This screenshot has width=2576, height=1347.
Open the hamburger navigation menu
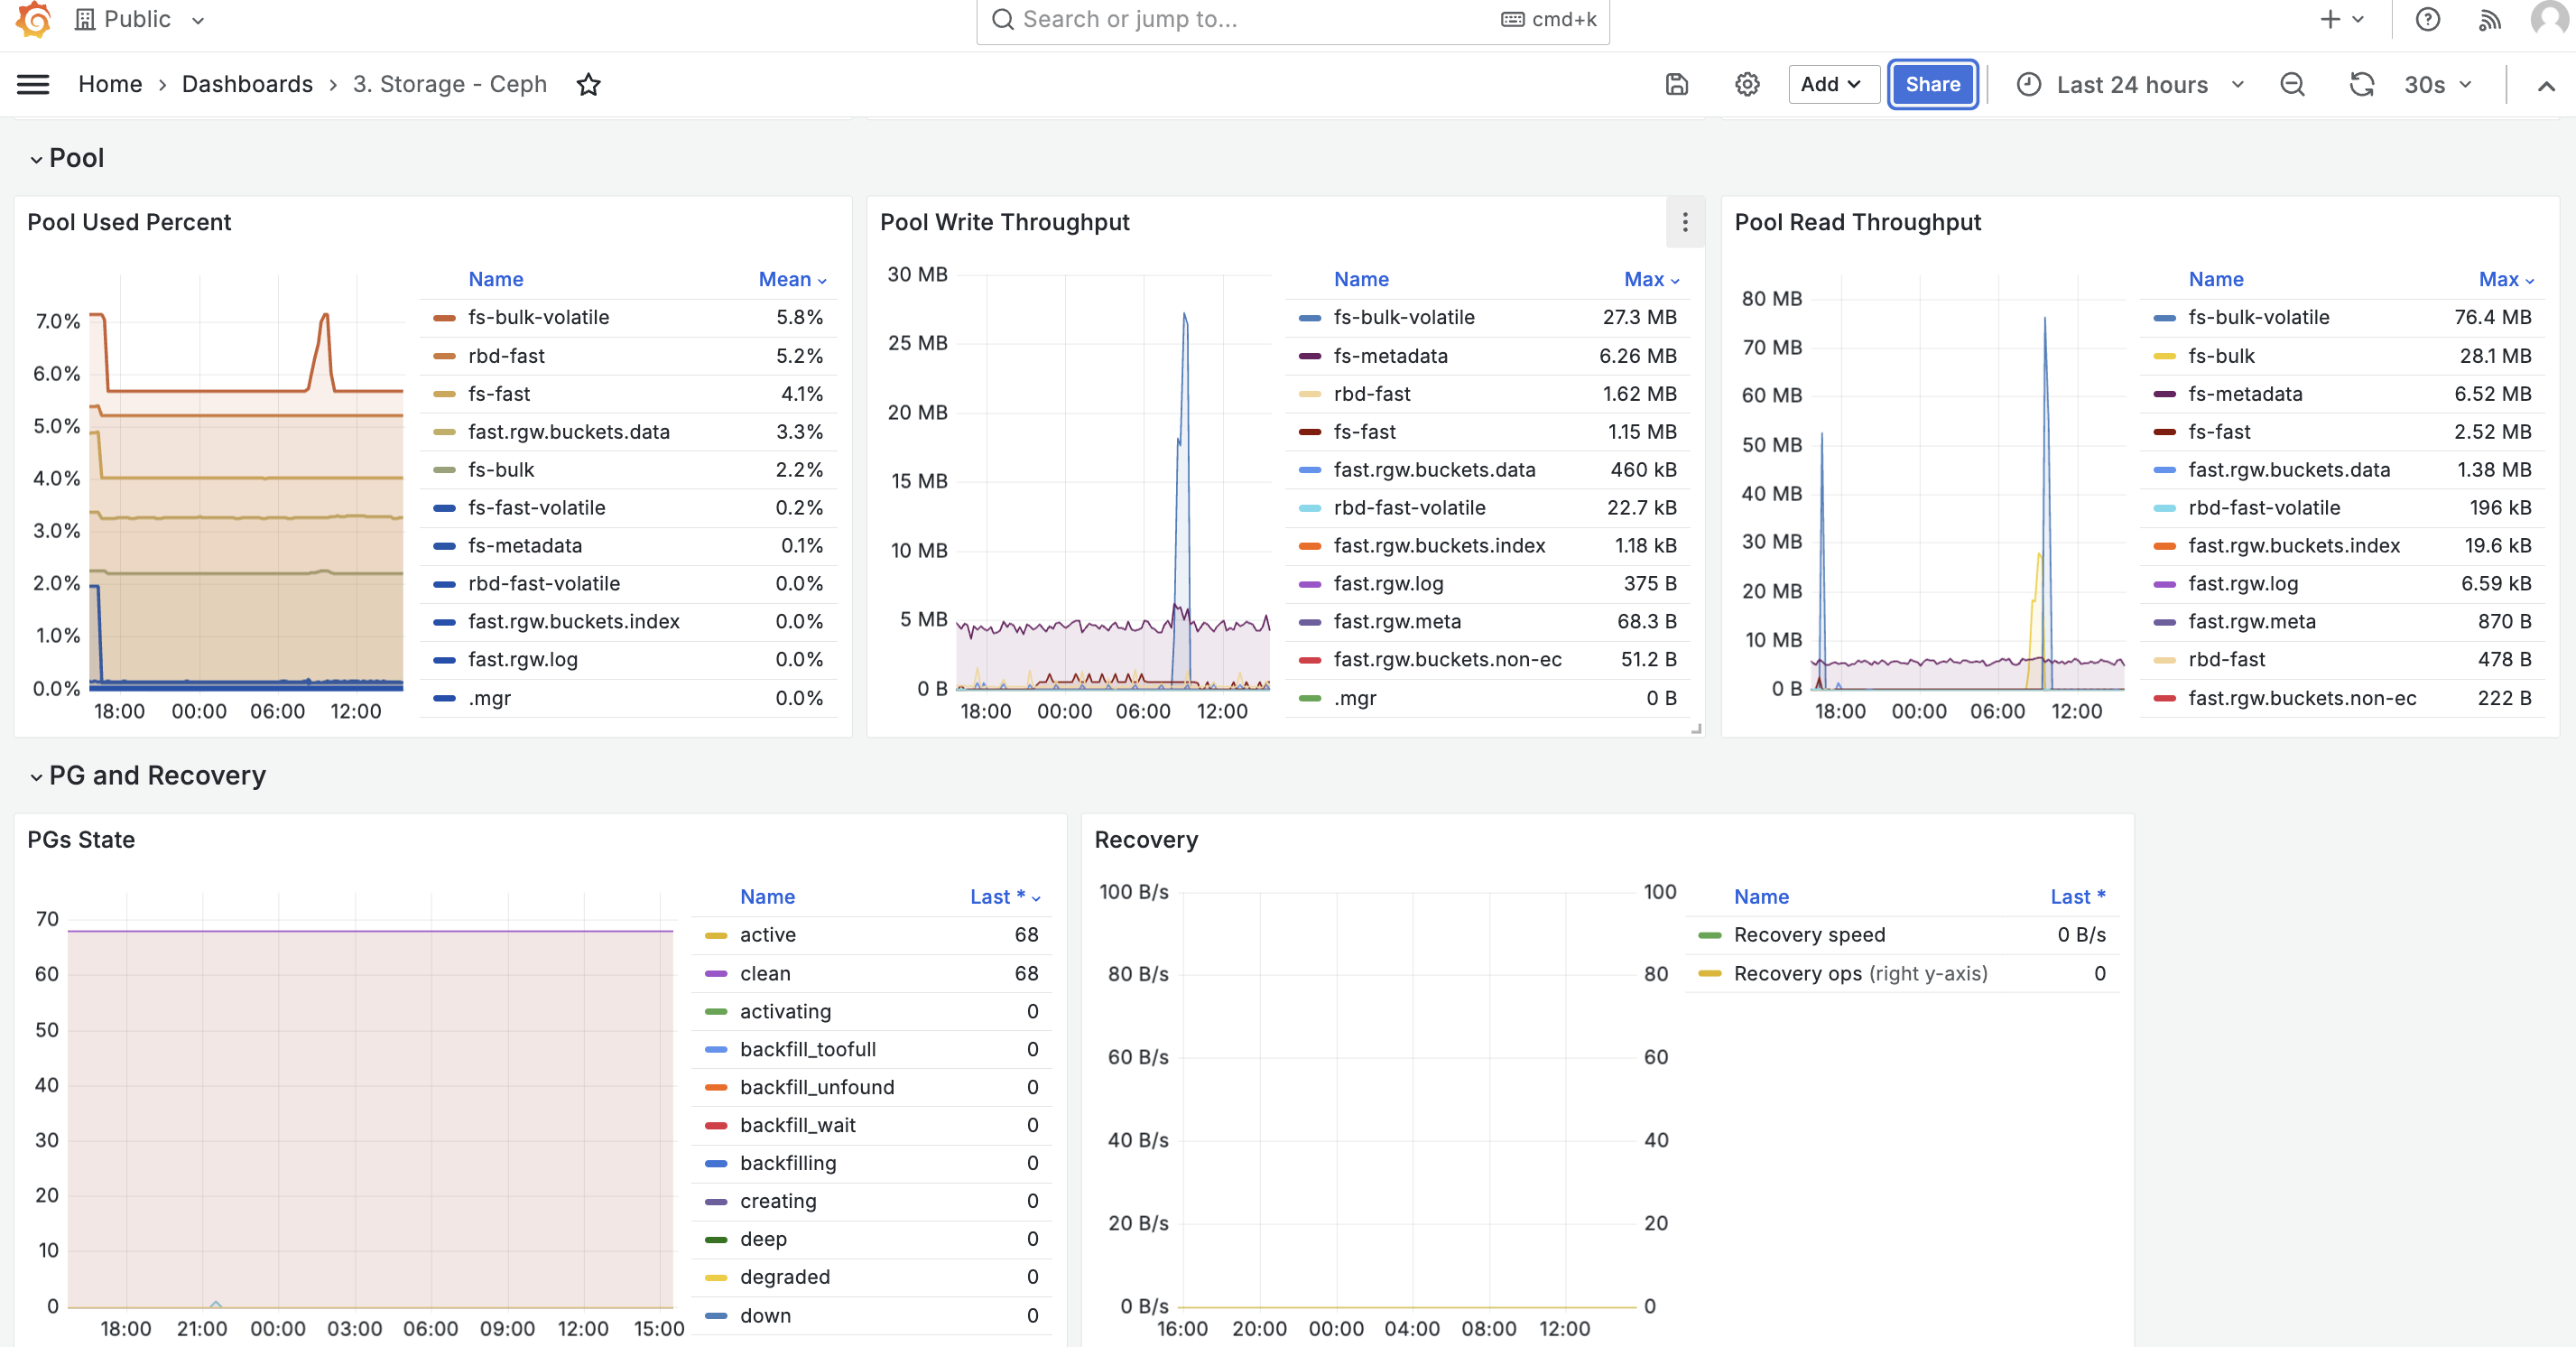click(x=33, y=85)
